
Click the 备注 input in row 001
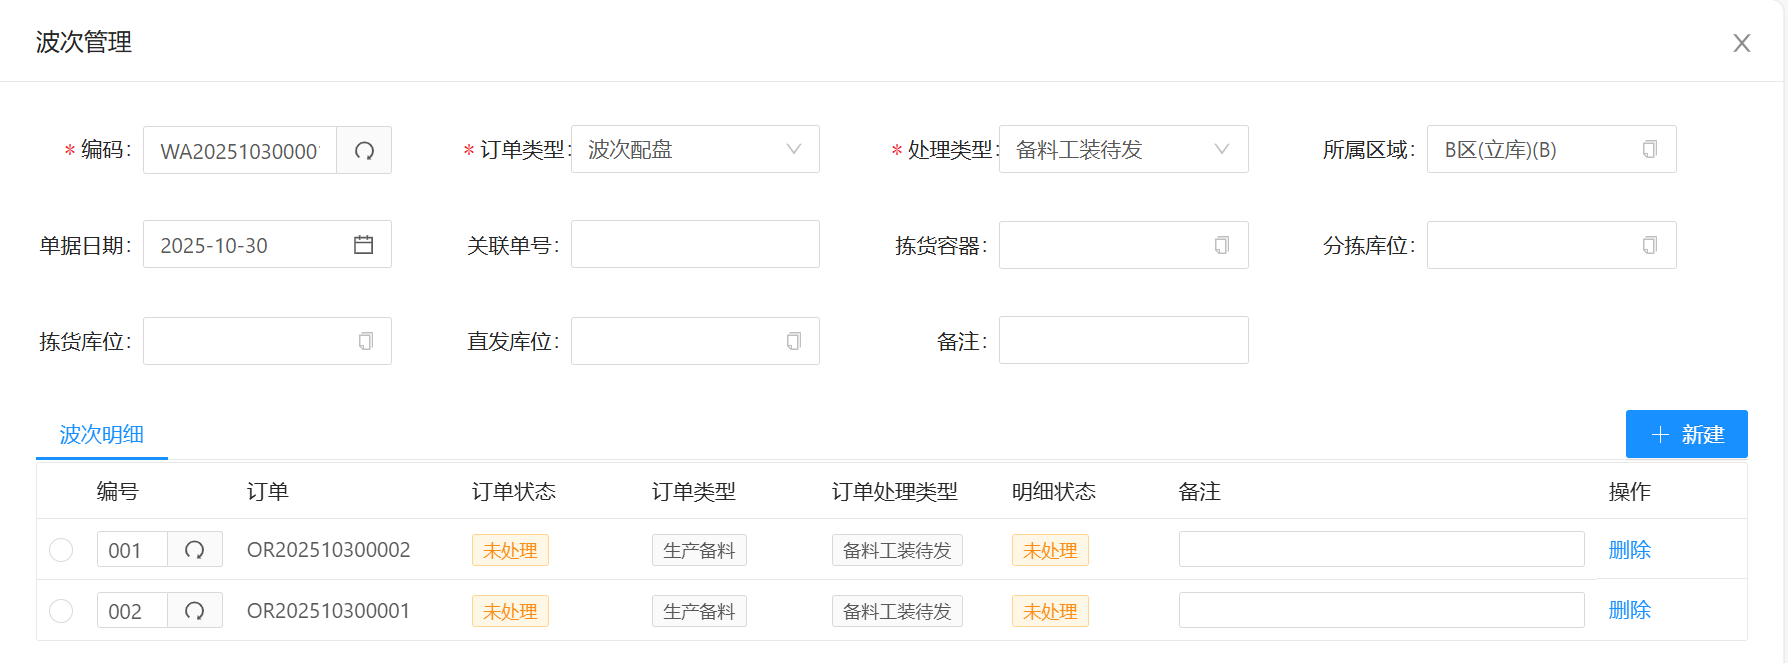pos(1381,549)
